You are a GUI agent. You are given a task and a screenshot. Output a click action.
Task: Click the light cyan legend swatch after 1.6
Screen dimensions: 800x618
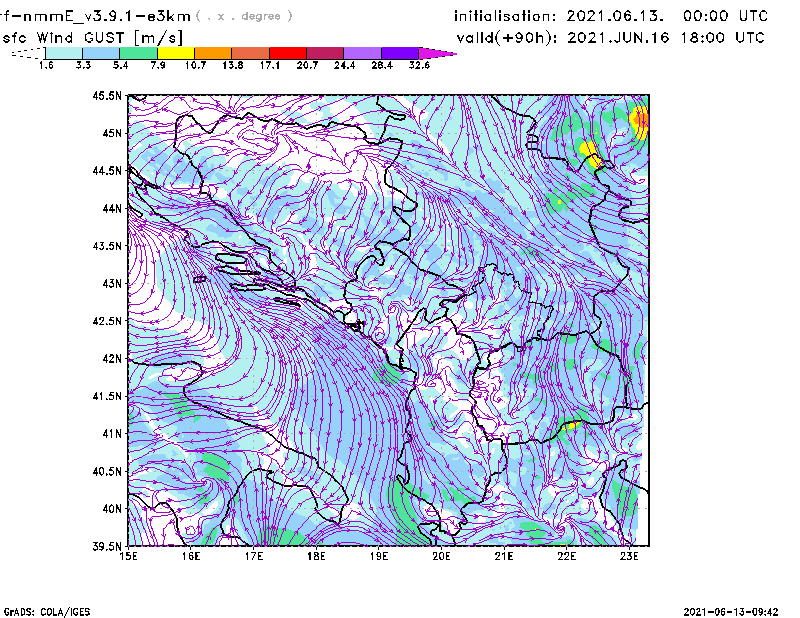(x=64, y=53)
